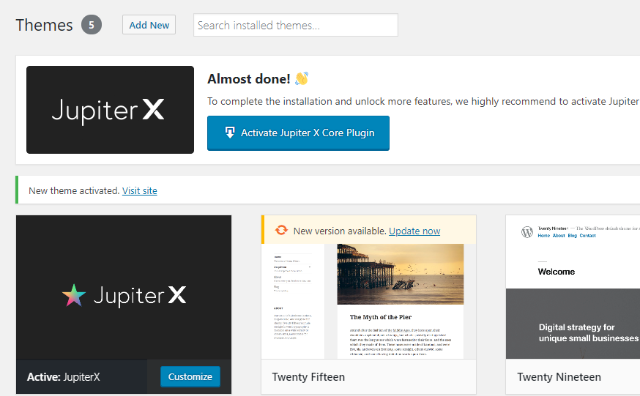Image resolution: width=640 pixels, height=396 pixels.
Task: Click the 'New version available.' text
Action: pyautogui.click(x=340, y=231)
